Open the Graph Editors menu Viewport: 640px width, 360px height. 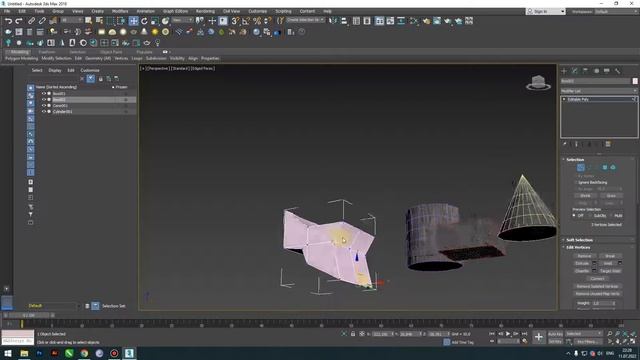click(176, 11)
